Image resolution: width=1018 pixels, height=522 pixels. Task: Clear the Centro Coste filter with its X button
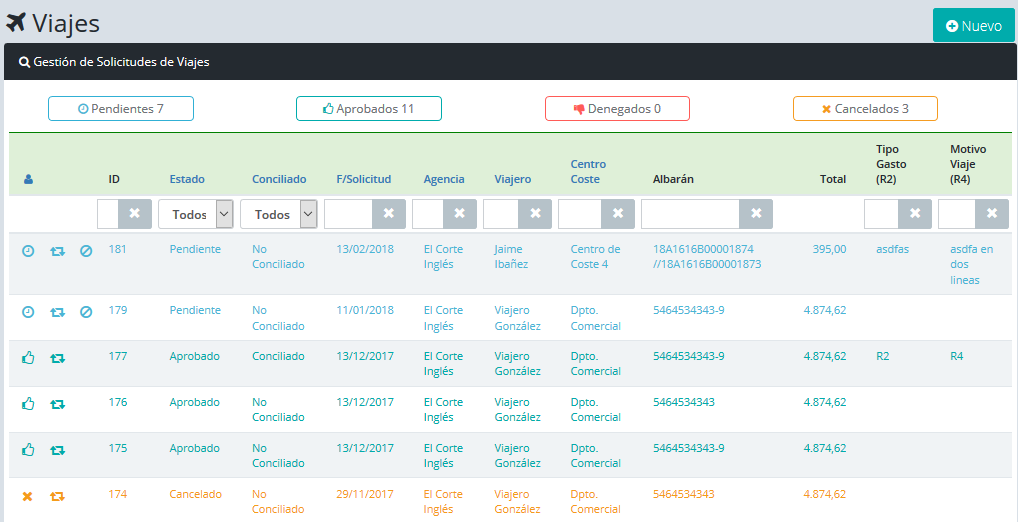(x=618, y=214)
